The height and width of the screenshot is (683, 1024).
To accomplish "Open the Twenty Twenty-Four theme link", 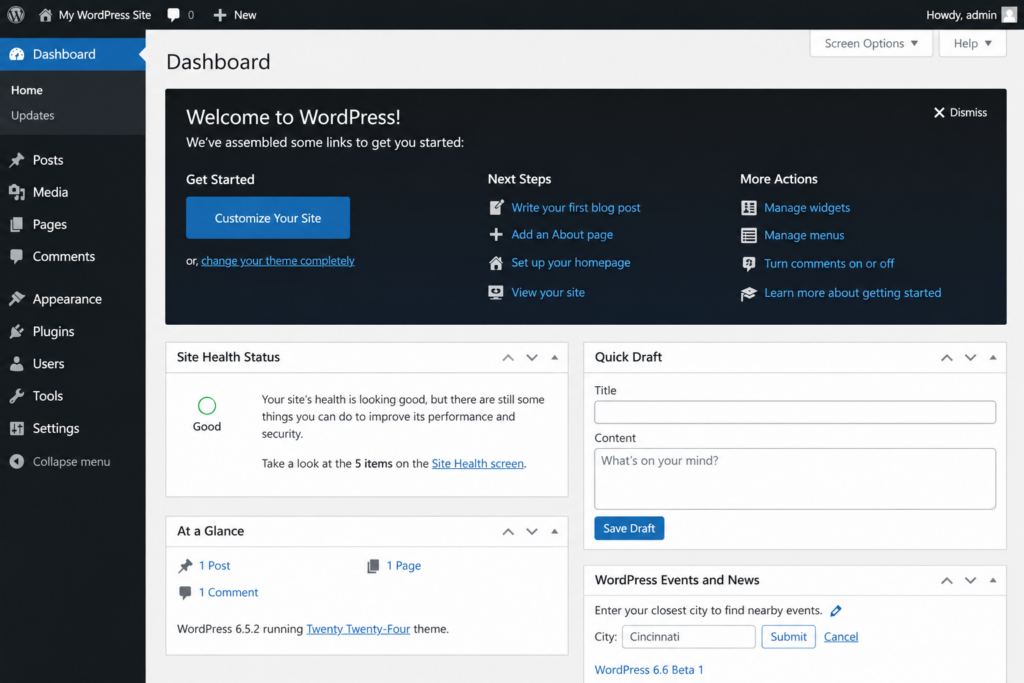I will 358,629.
